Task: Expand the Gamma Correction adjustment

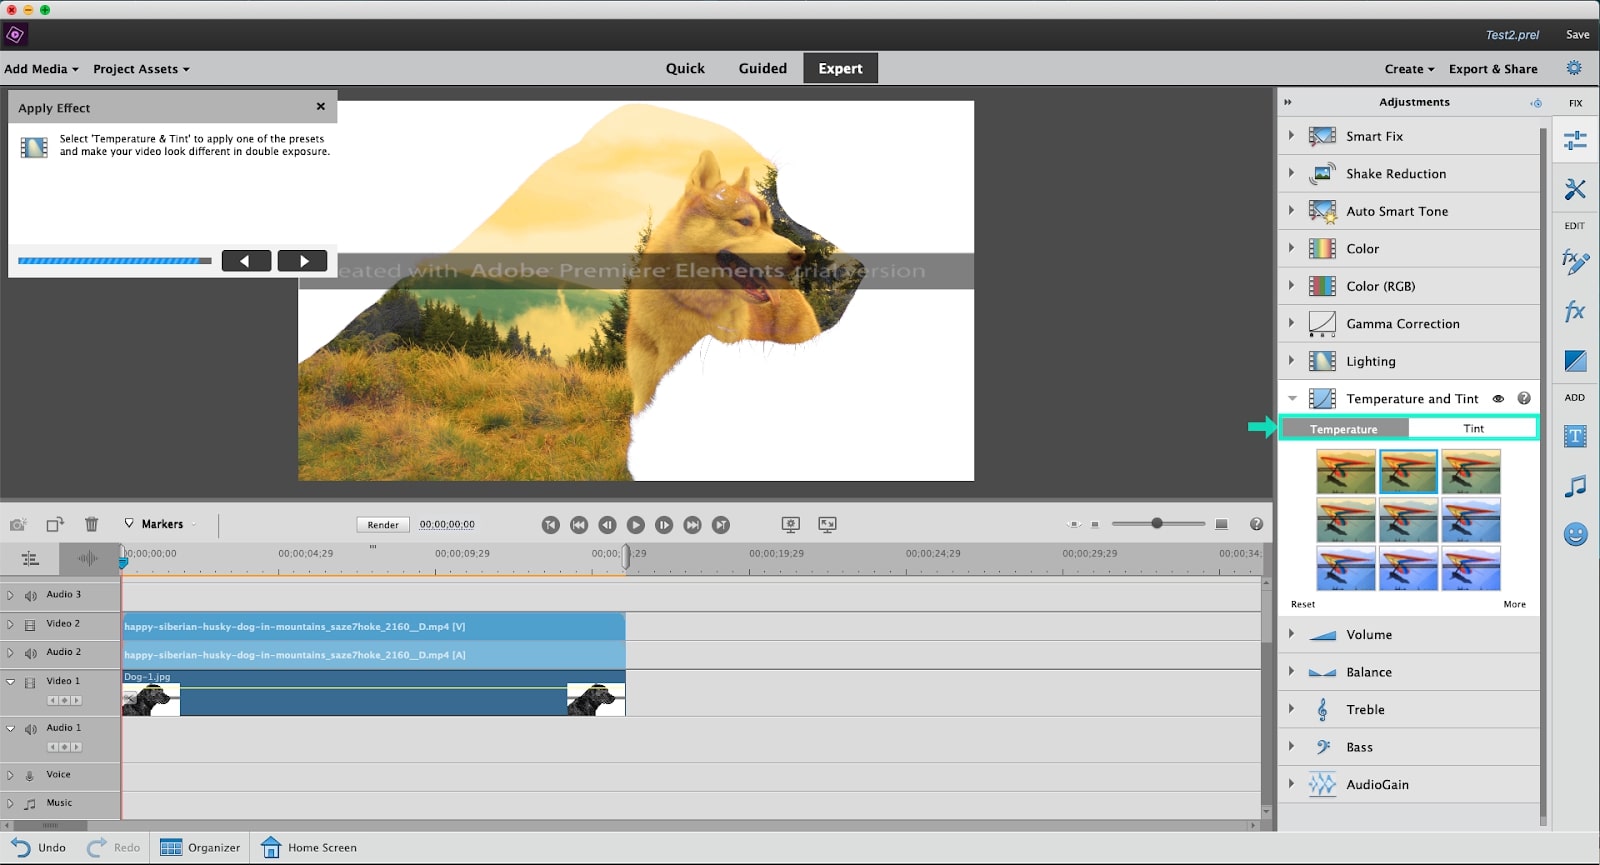Action: point(1291,323)
